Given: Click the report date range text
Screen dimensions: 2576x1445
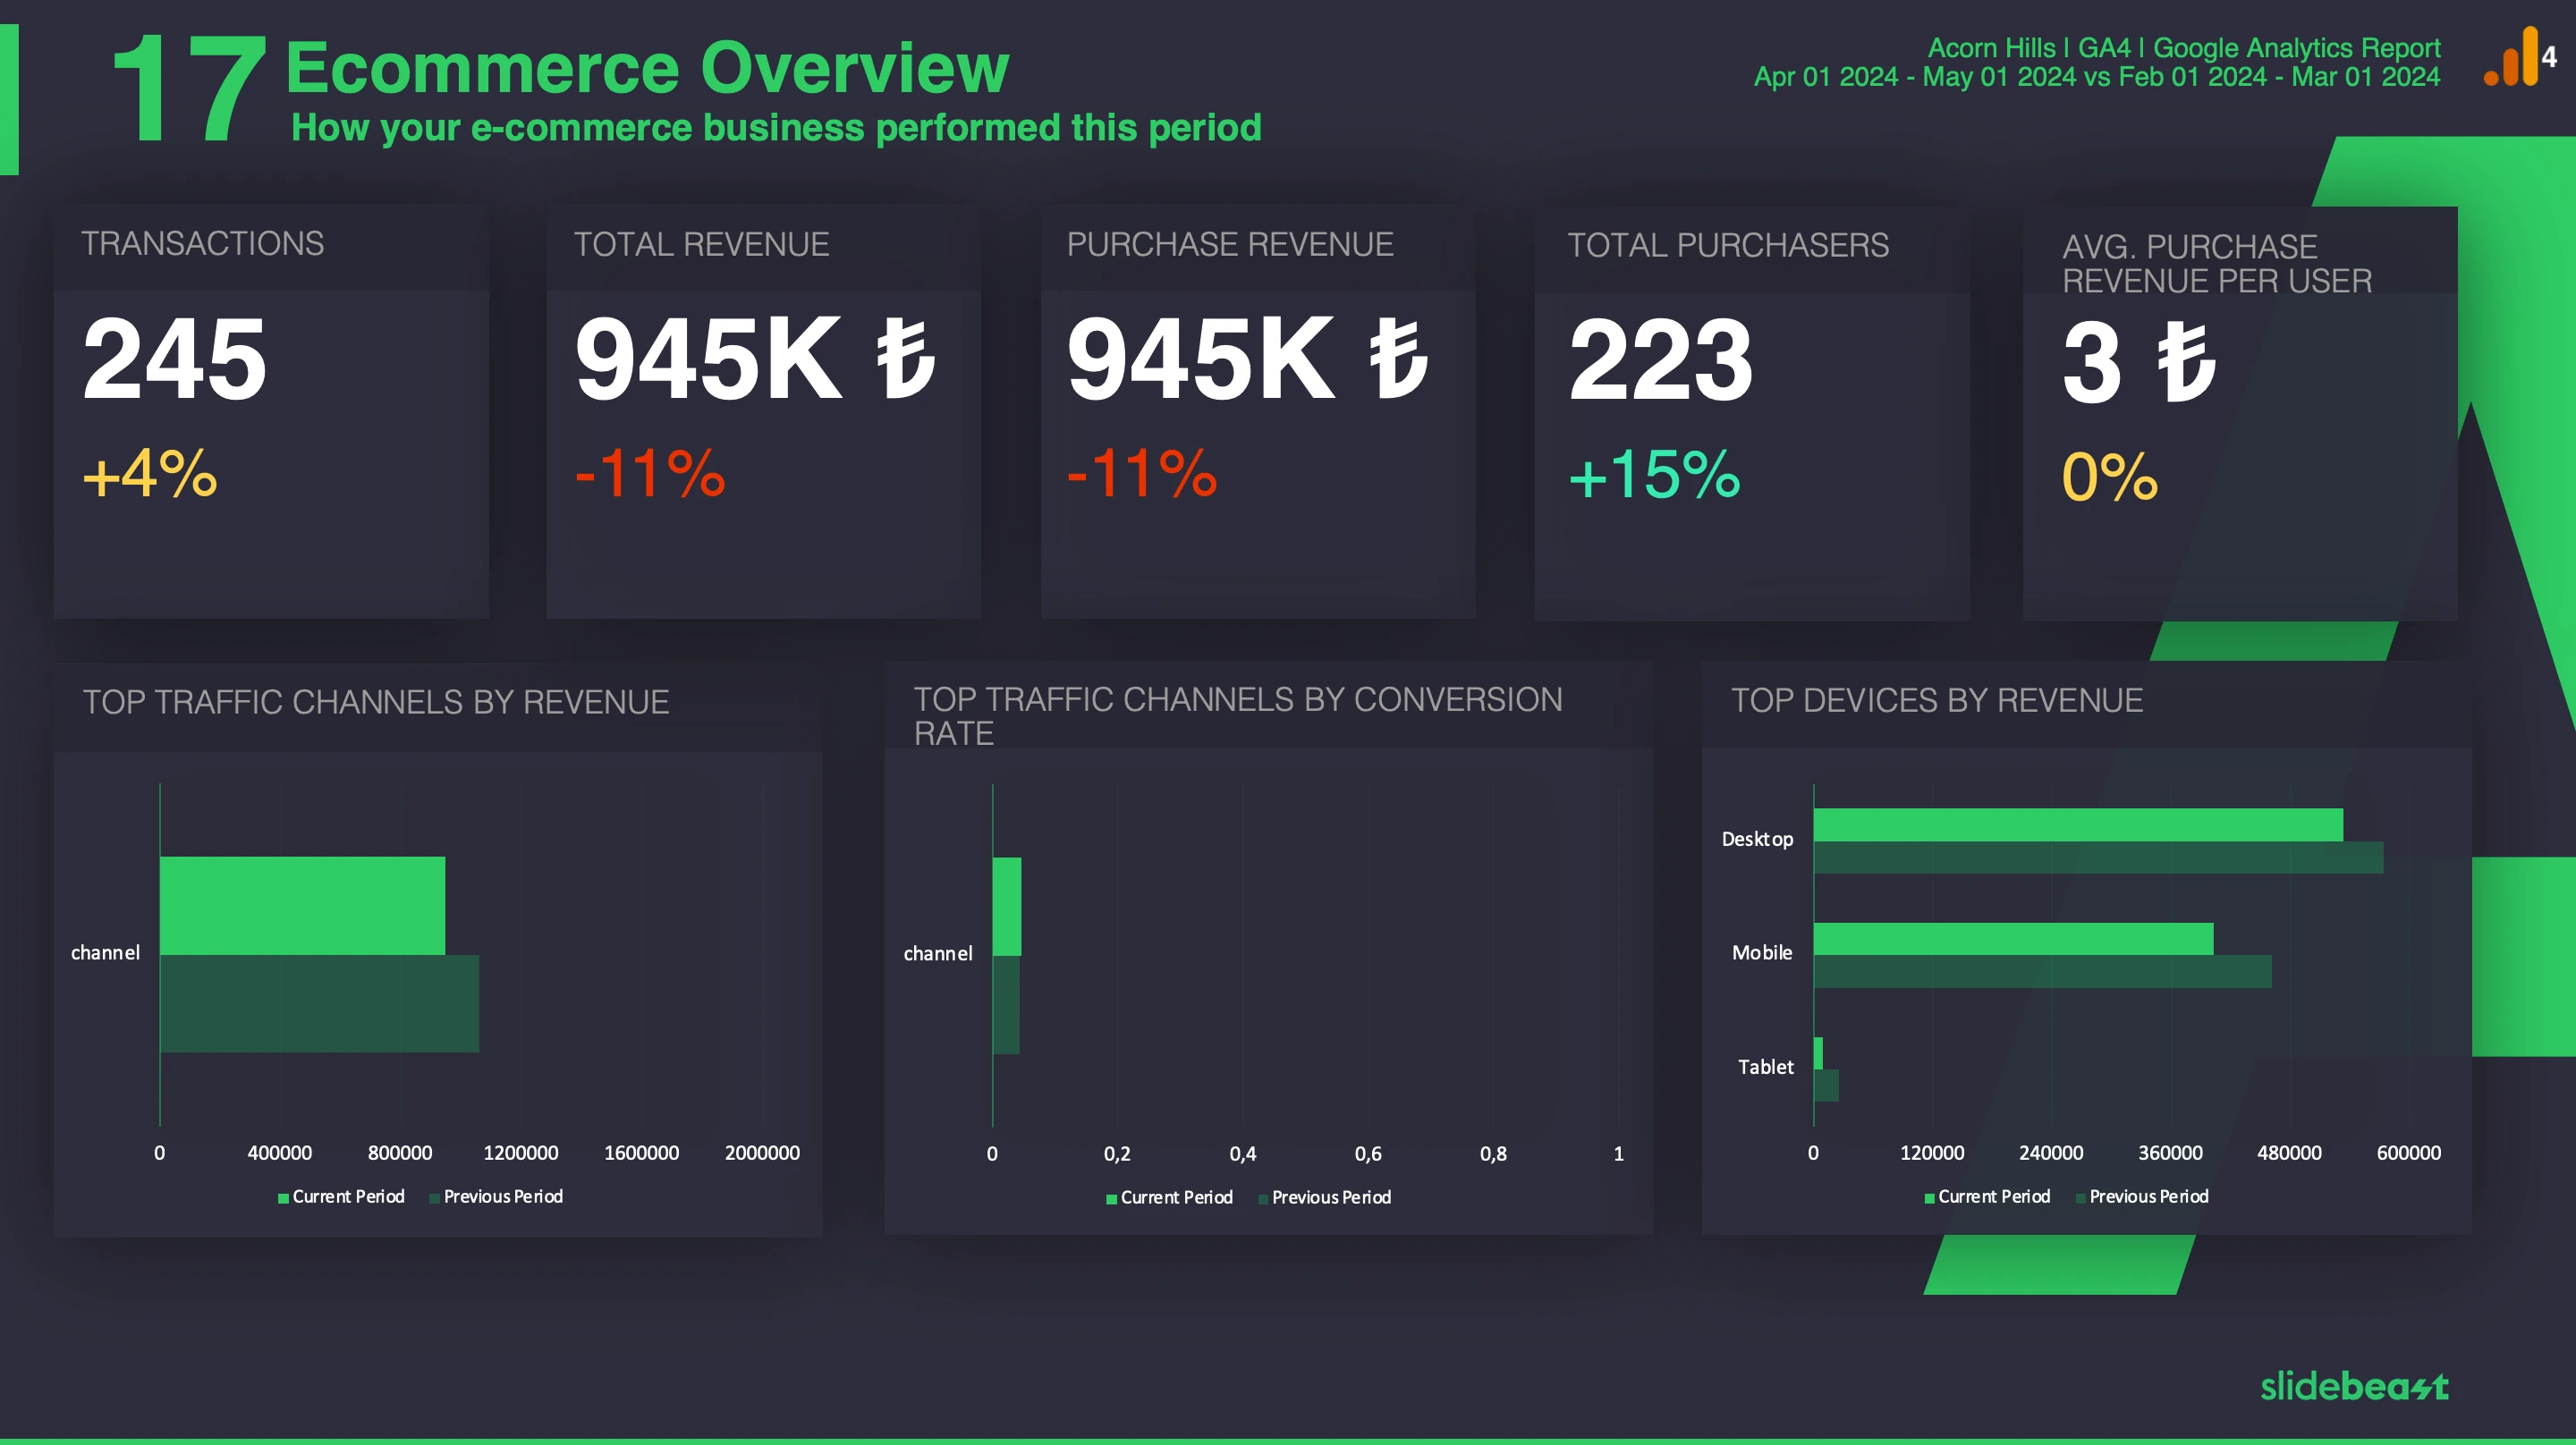Looking at the screenshot, I should point(2097,77).
